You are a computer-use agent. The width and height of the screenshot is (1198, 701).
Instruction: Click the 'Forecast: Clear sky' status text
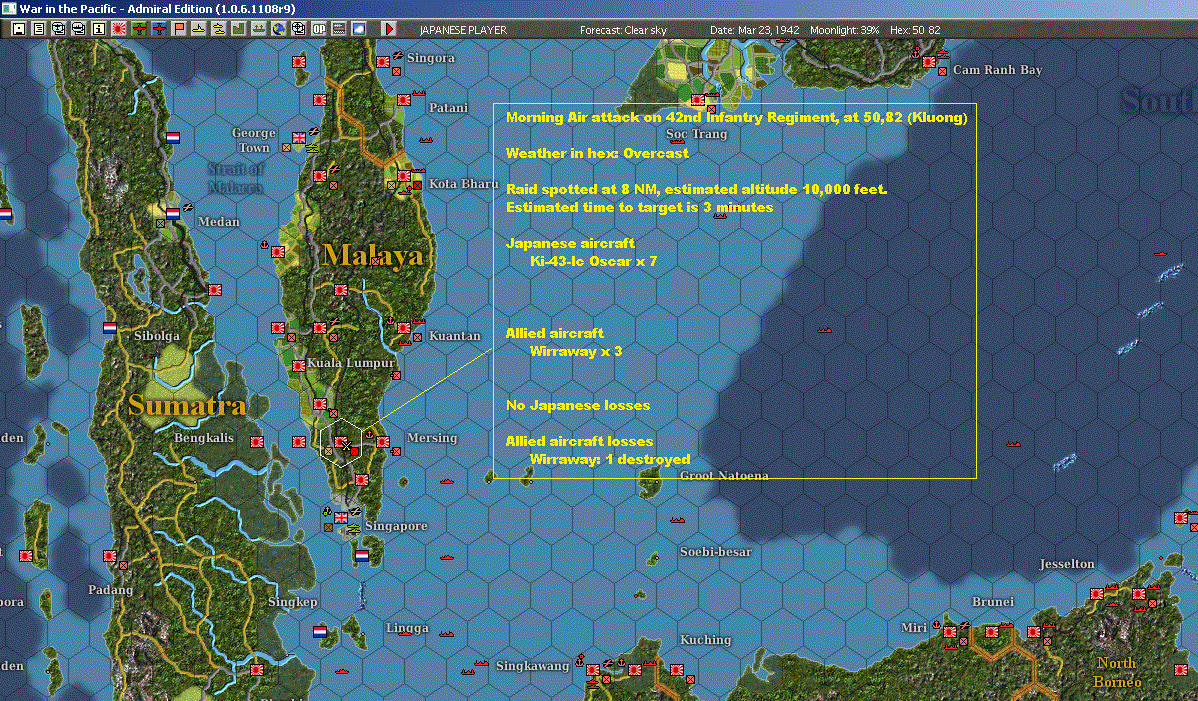623,30
